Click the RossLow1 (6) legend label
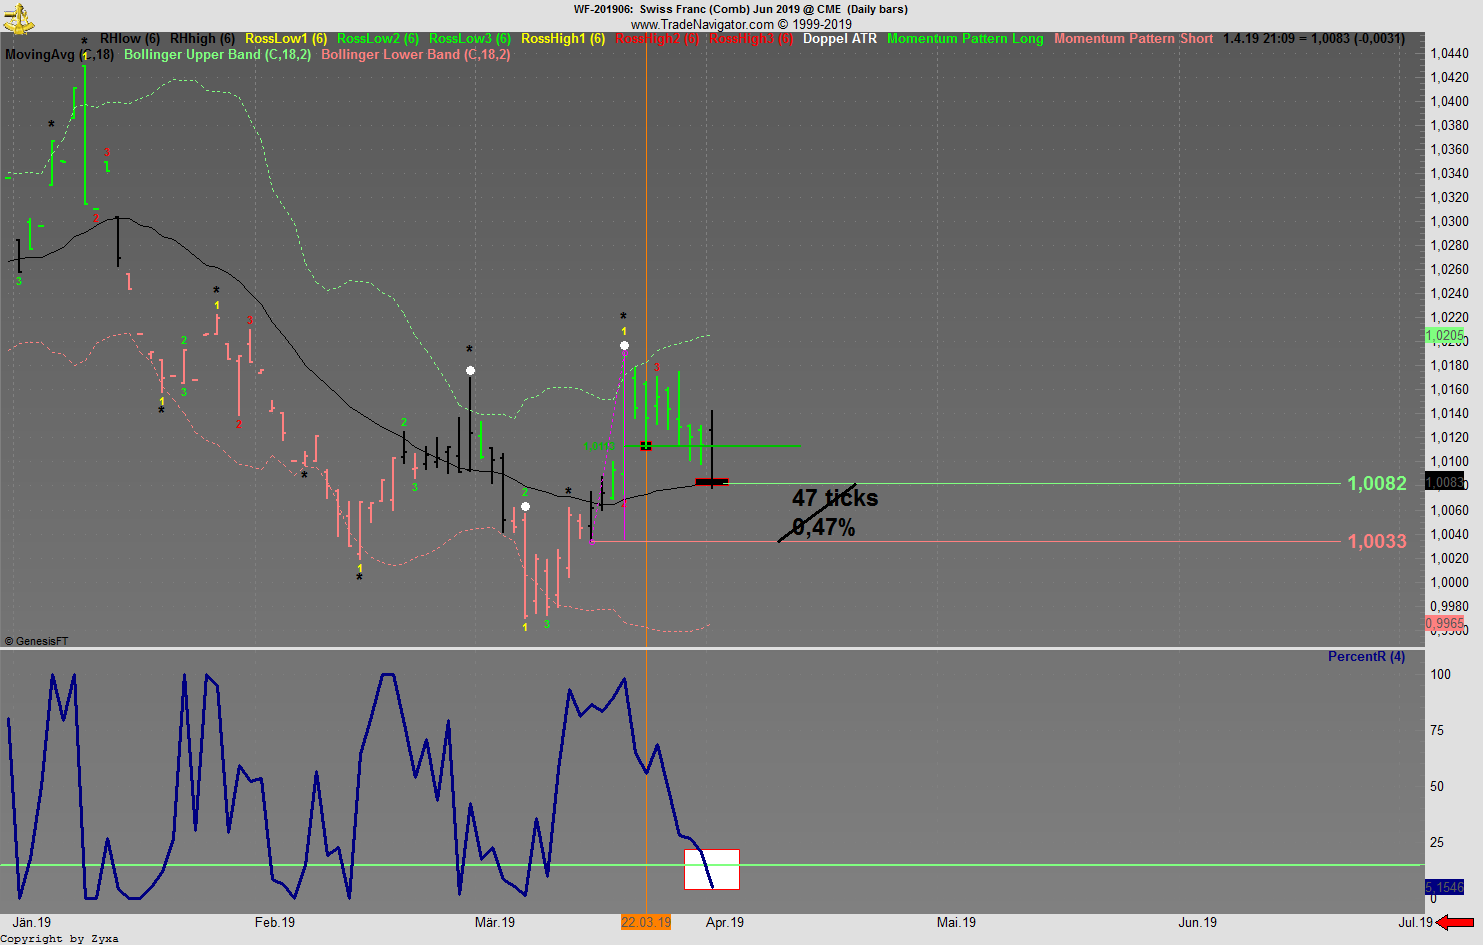Screen dimensions: 1483x945 click(x=286, y=39)
